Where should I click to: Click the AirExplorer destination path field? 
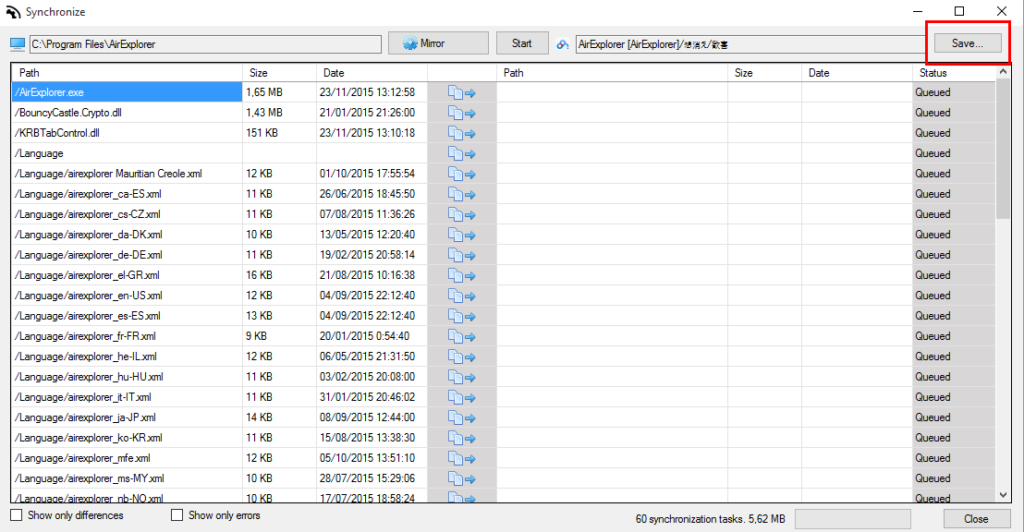750,44
